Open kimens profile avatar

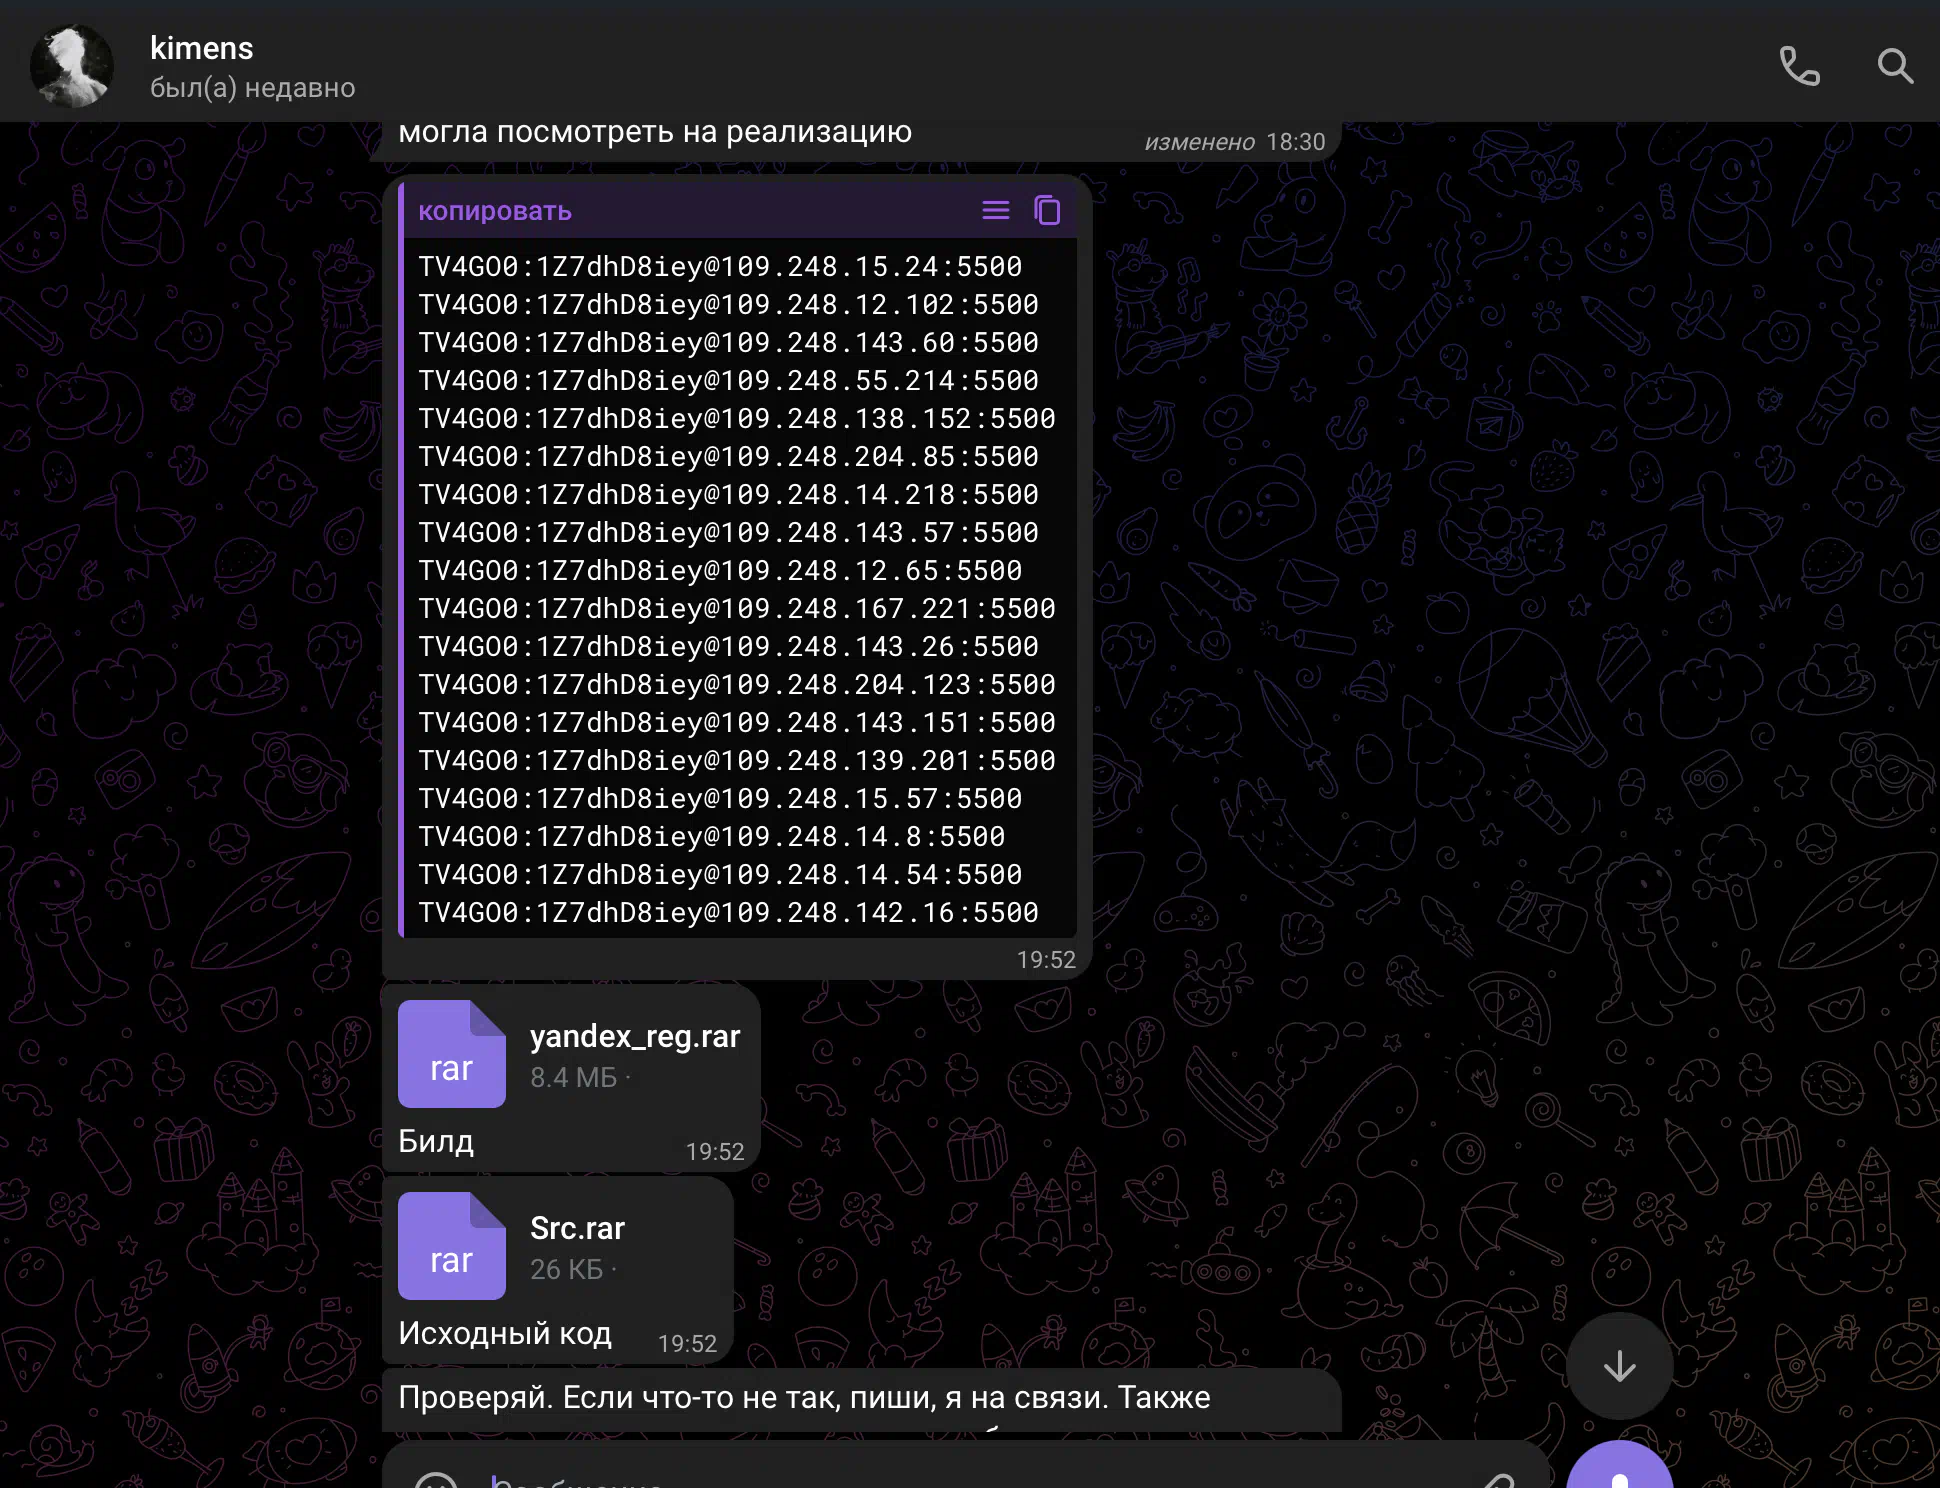click(72, 66)
